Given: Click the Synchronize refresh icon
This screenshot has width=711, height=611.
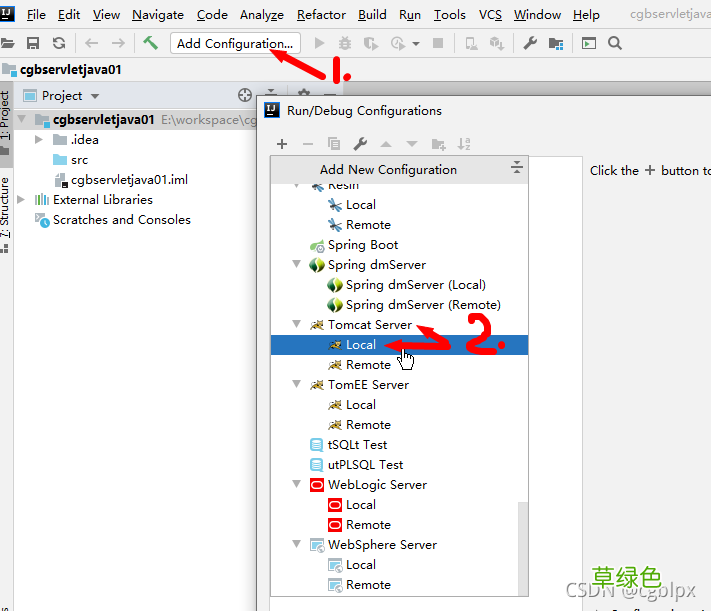Looking at the screenshot, I should point(59,43).
